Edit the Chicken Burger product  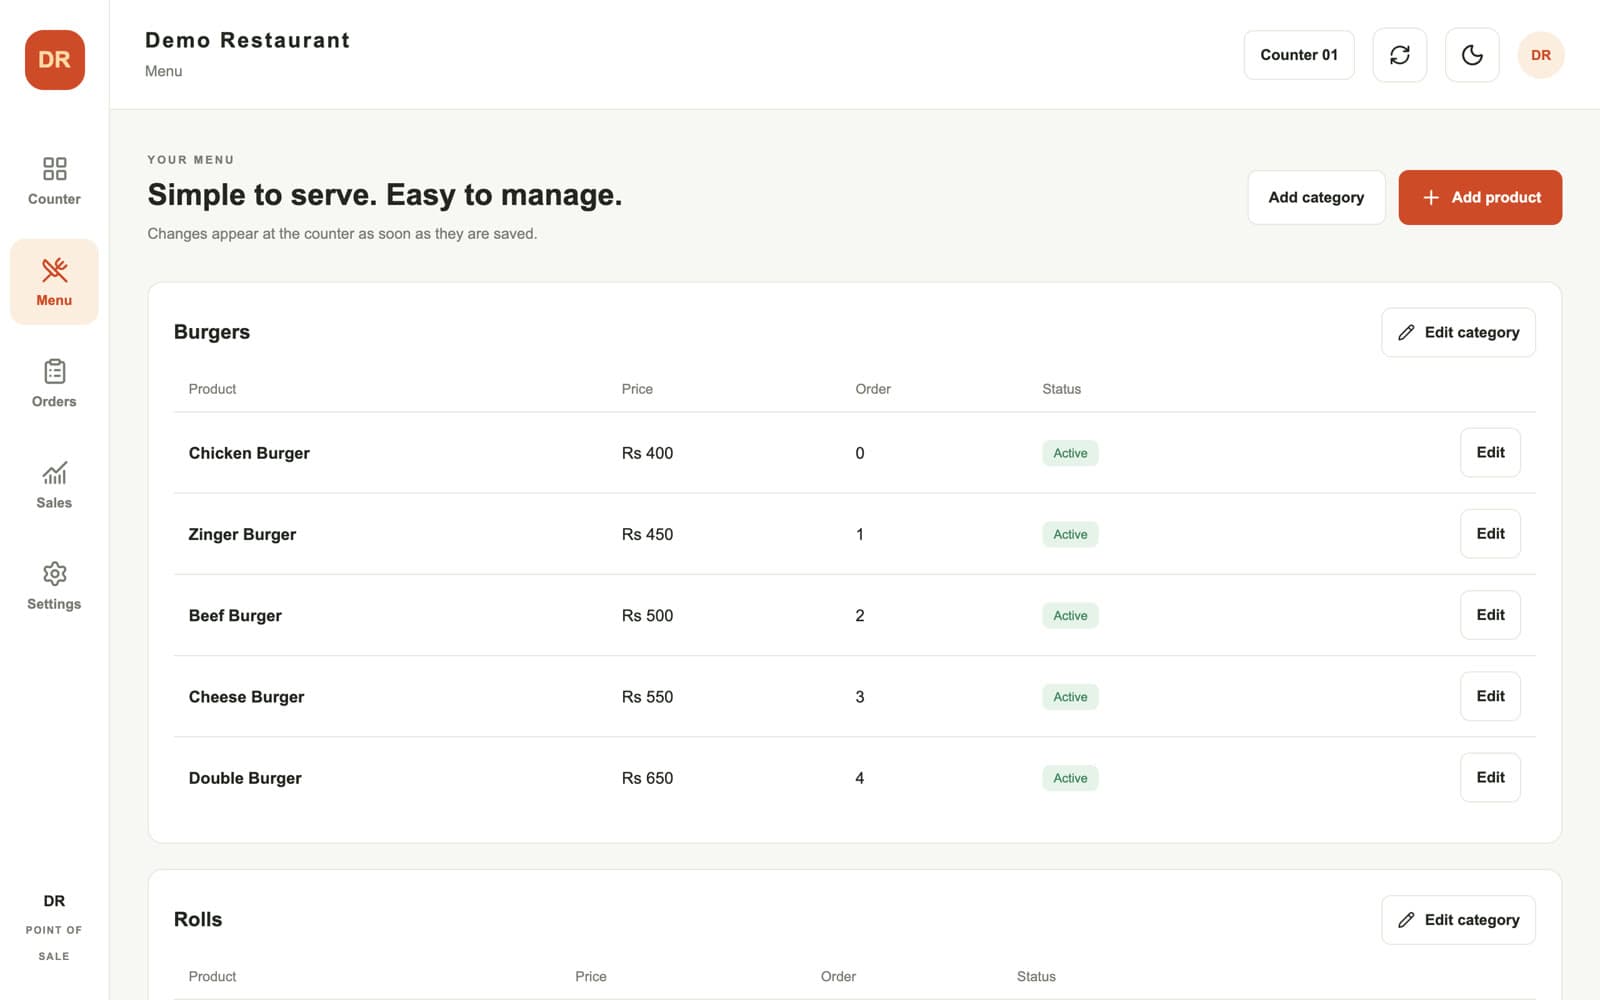[x=1490, y=452]
